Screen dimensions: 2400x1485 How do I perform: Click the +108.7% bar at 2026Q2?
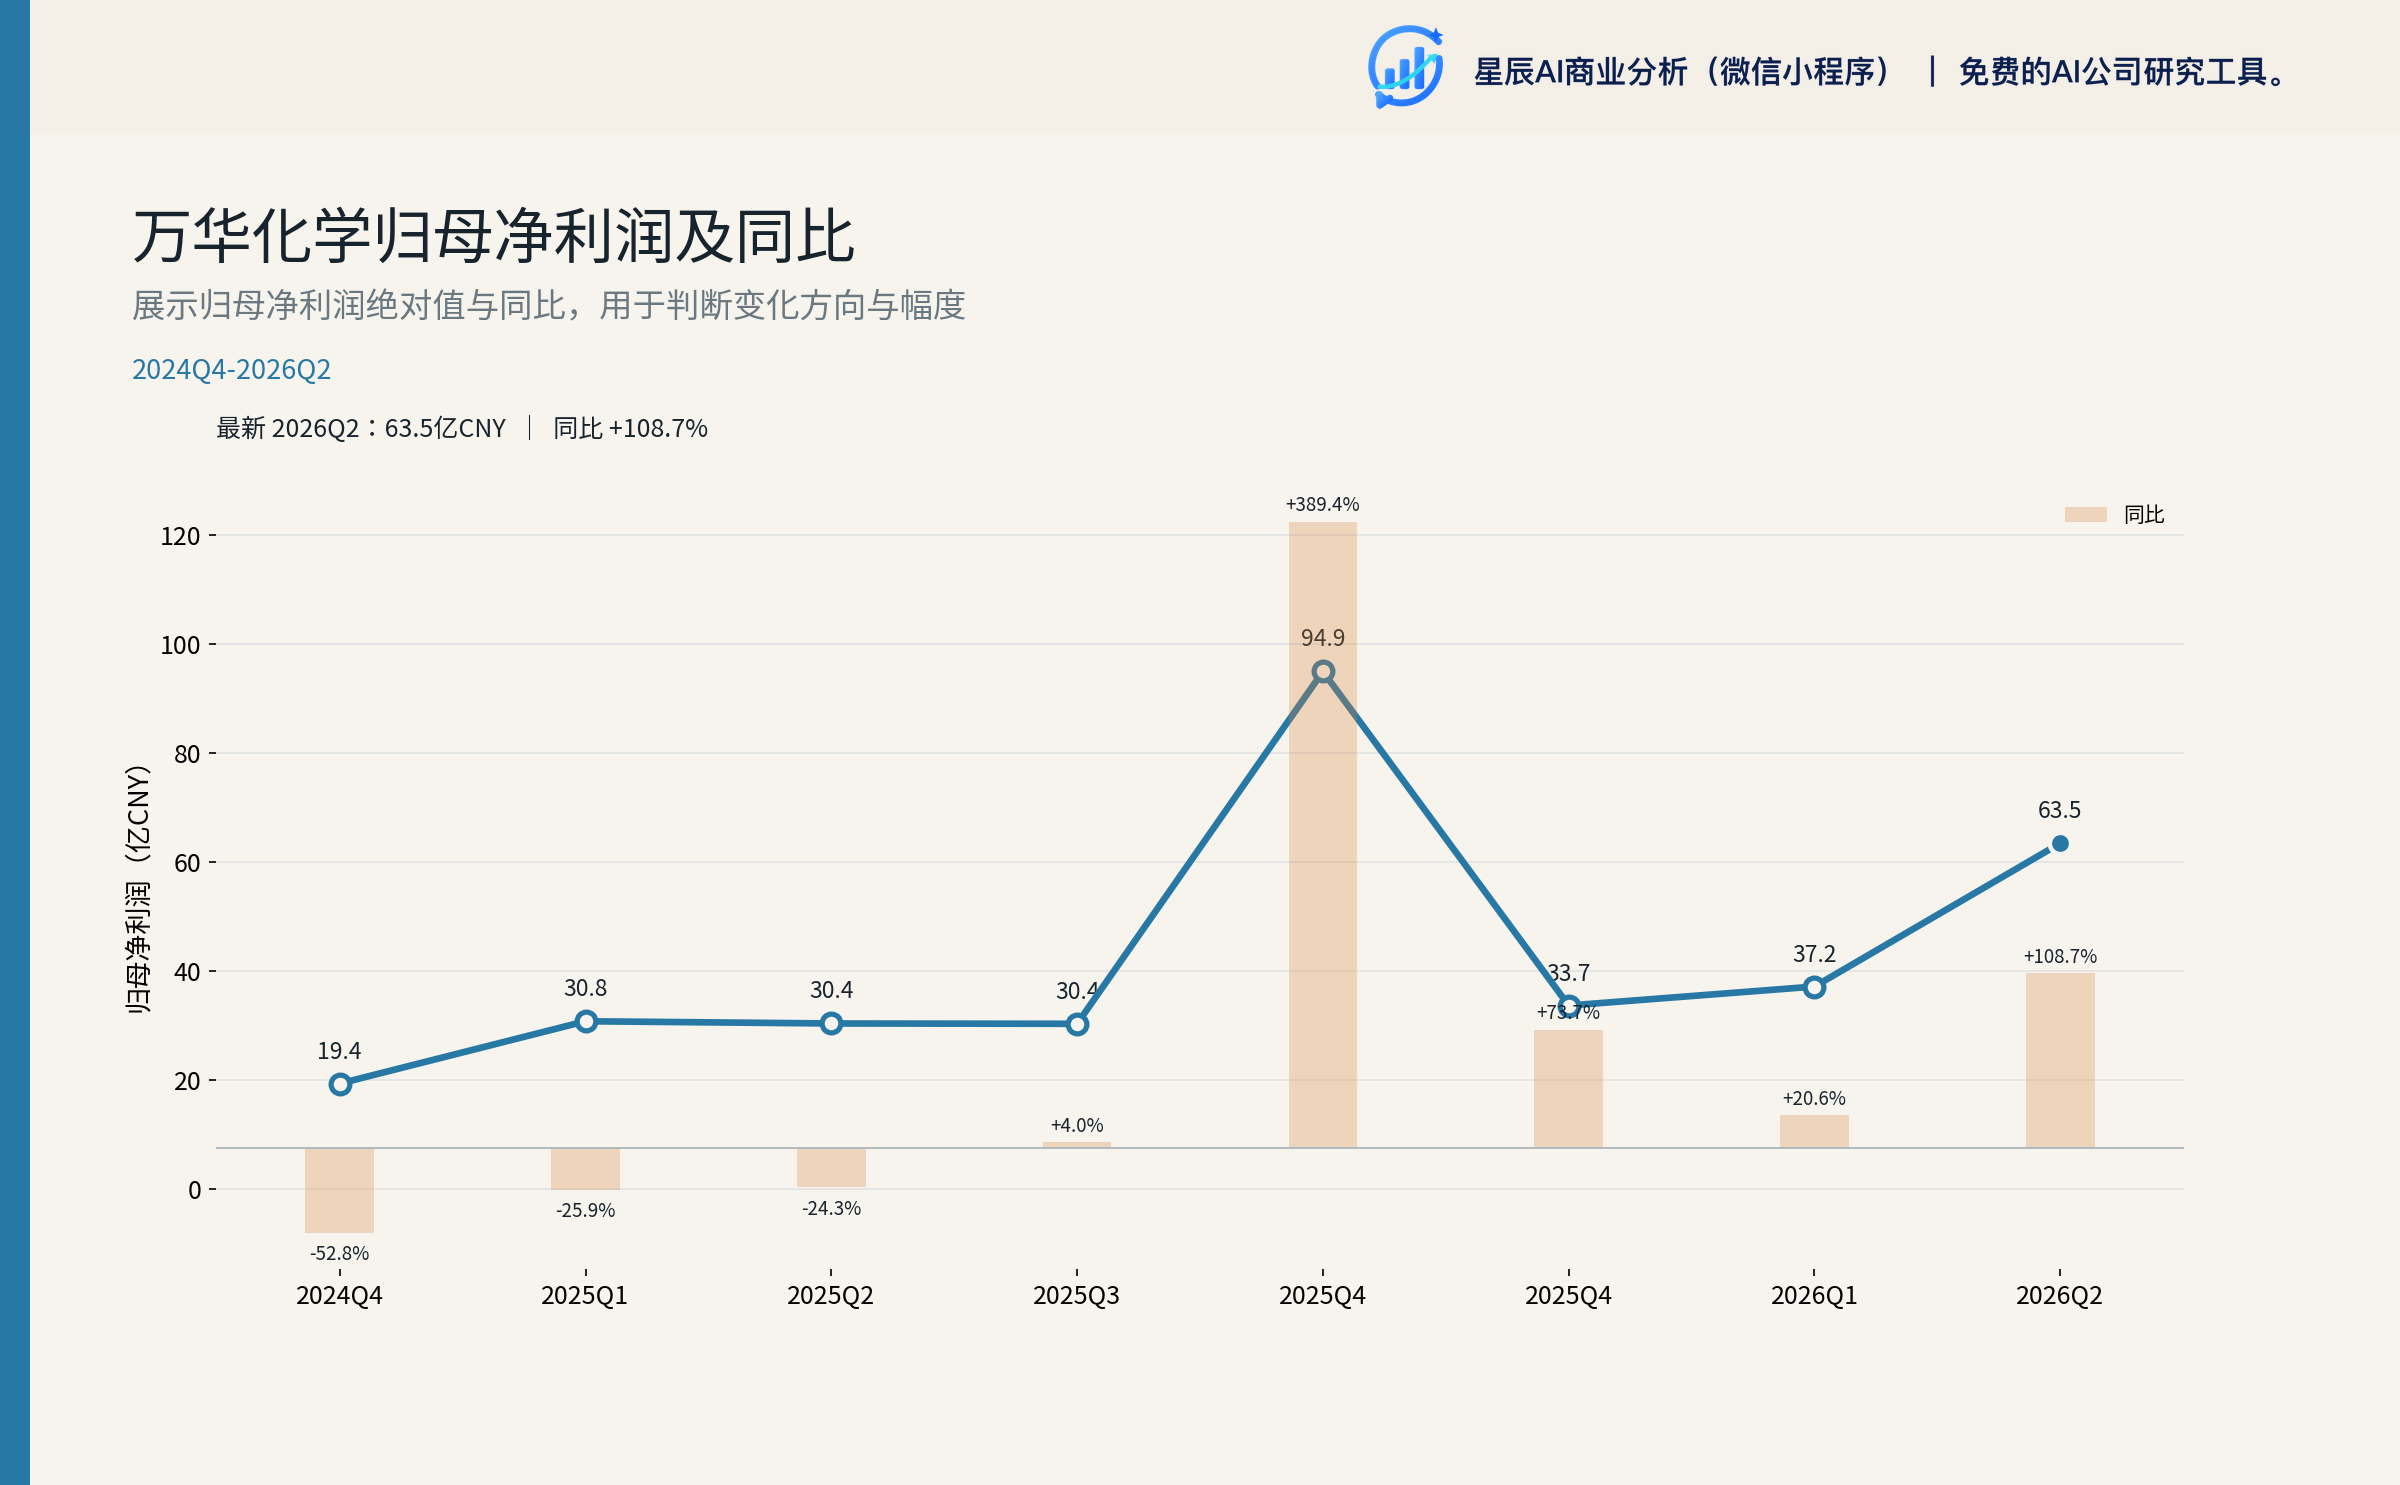(2060, 1060)
